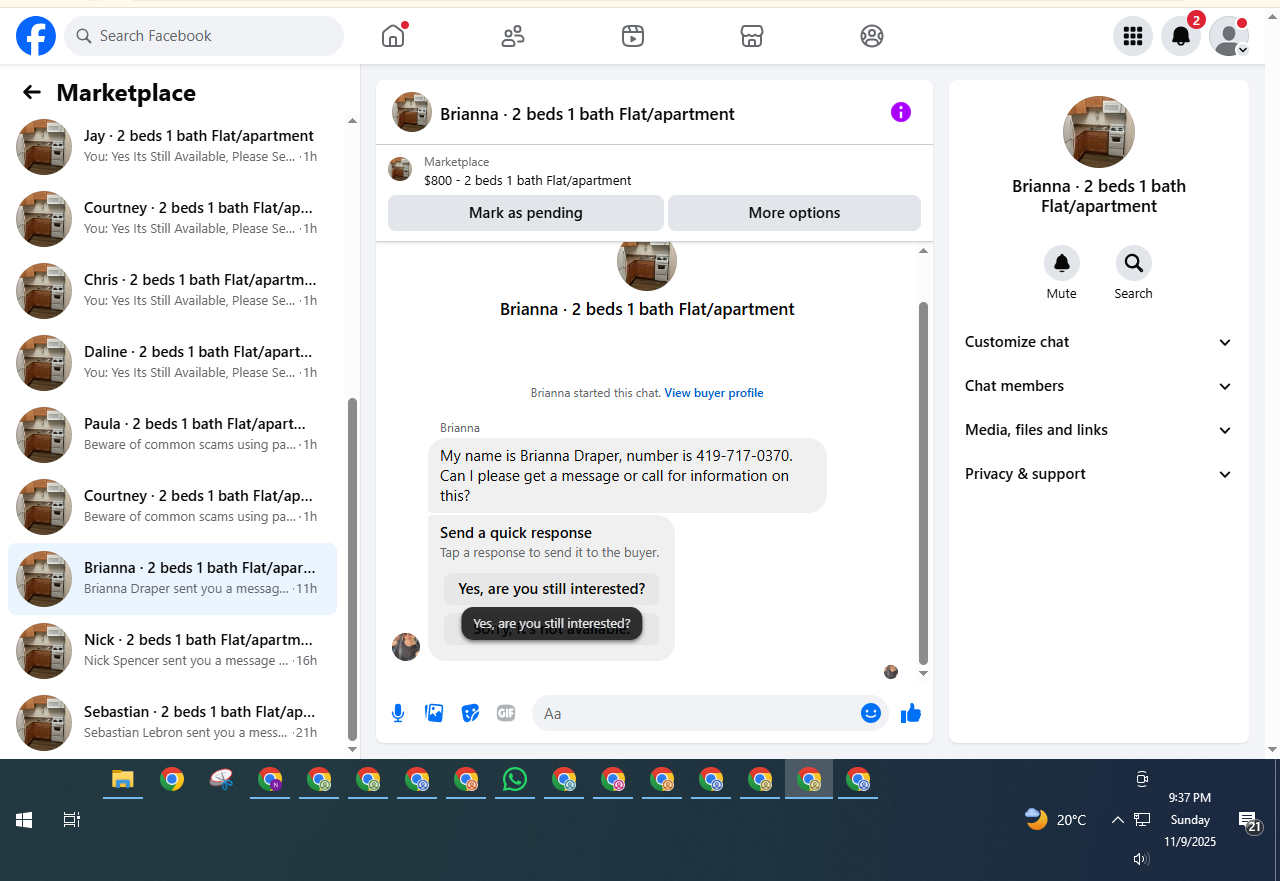Go back using the Marketplace arrow

(x=32, y=93)
